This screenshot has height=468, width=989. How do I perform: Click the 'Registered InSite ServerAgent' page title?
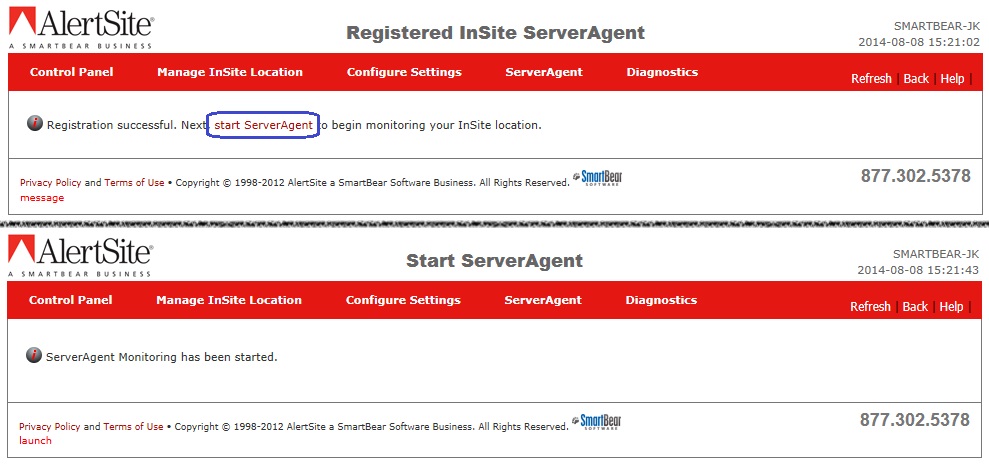point(496,32)
